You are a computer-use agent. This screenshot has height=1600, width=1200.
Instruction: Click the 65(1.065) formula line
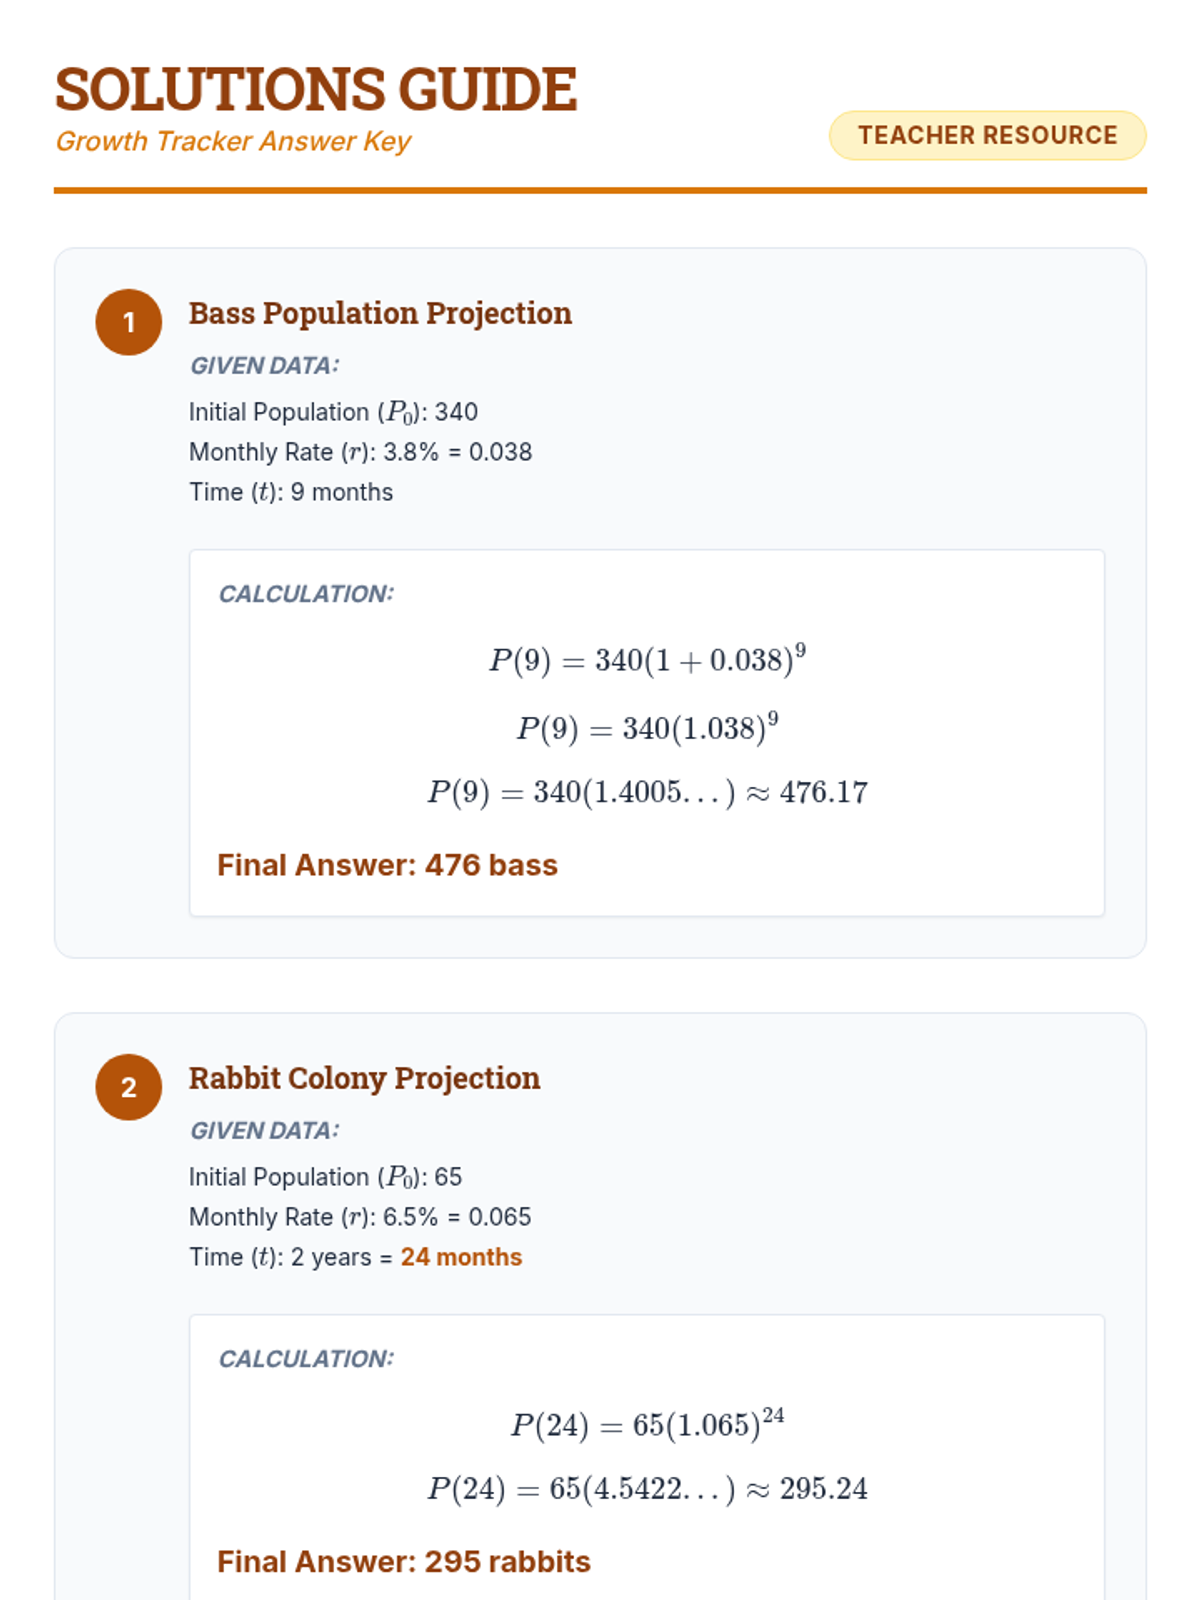[647, 1424]
